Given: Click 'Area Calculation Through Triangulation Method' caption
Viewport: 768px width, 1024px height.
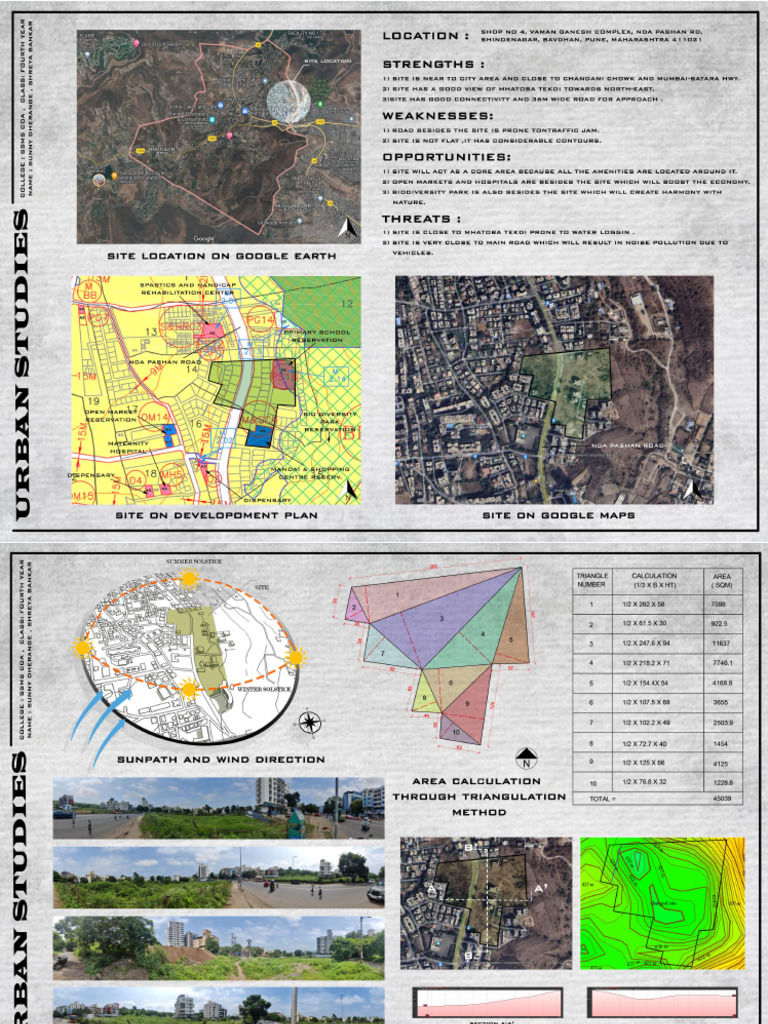Looking at the screenshot, I should (479, 797).
